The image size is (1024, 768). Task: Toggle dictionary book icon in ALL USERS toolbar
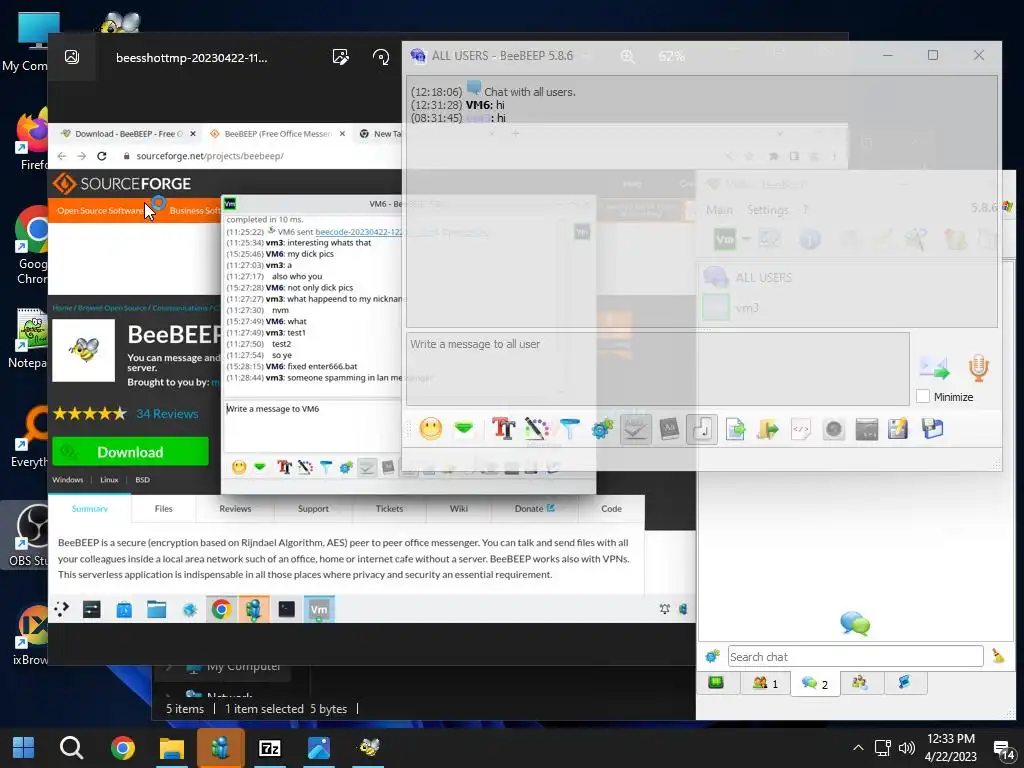(x=669, y=429)
